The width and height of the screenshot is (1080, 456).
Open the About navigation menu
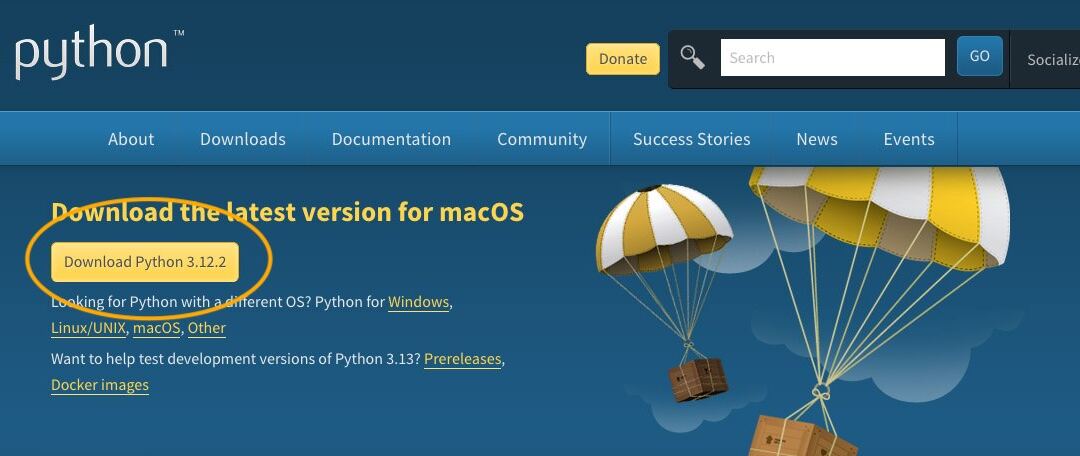131,139
